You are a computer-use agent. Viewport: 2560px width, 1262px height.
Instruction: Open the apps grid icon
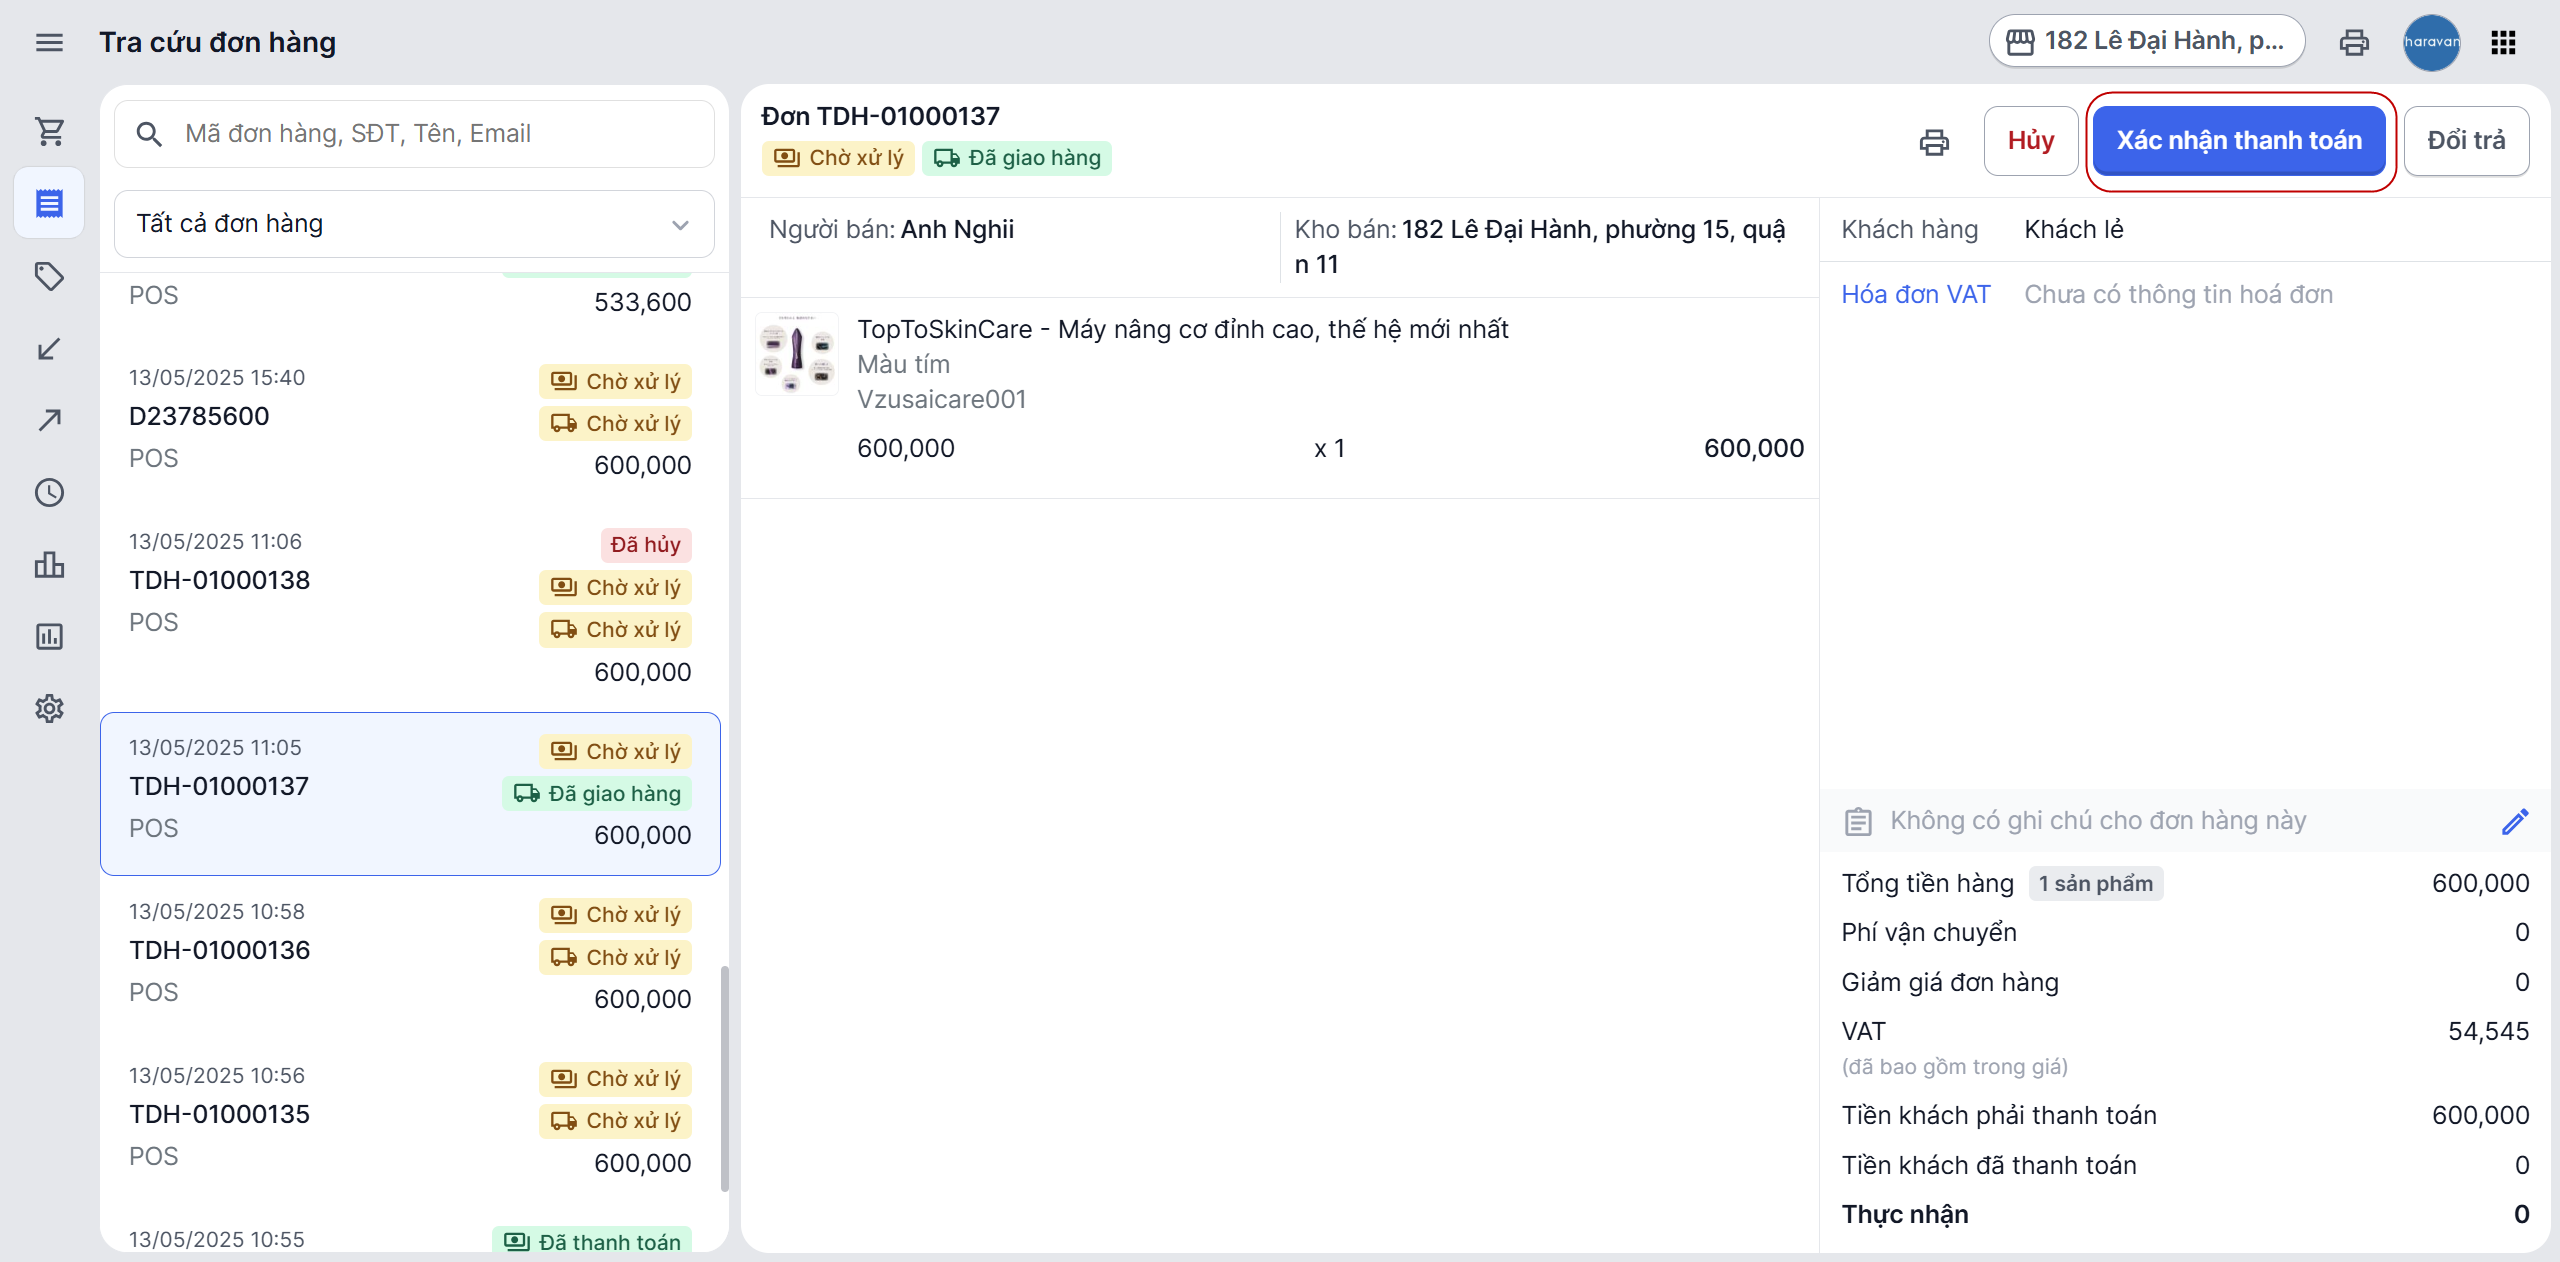click(x=2503, y=42)
